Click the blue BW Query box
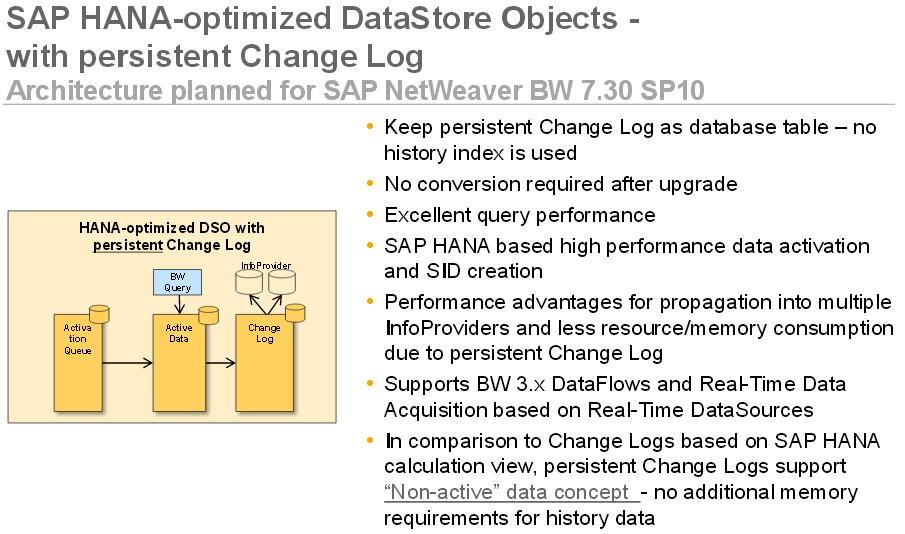 (x=175, y=281)
